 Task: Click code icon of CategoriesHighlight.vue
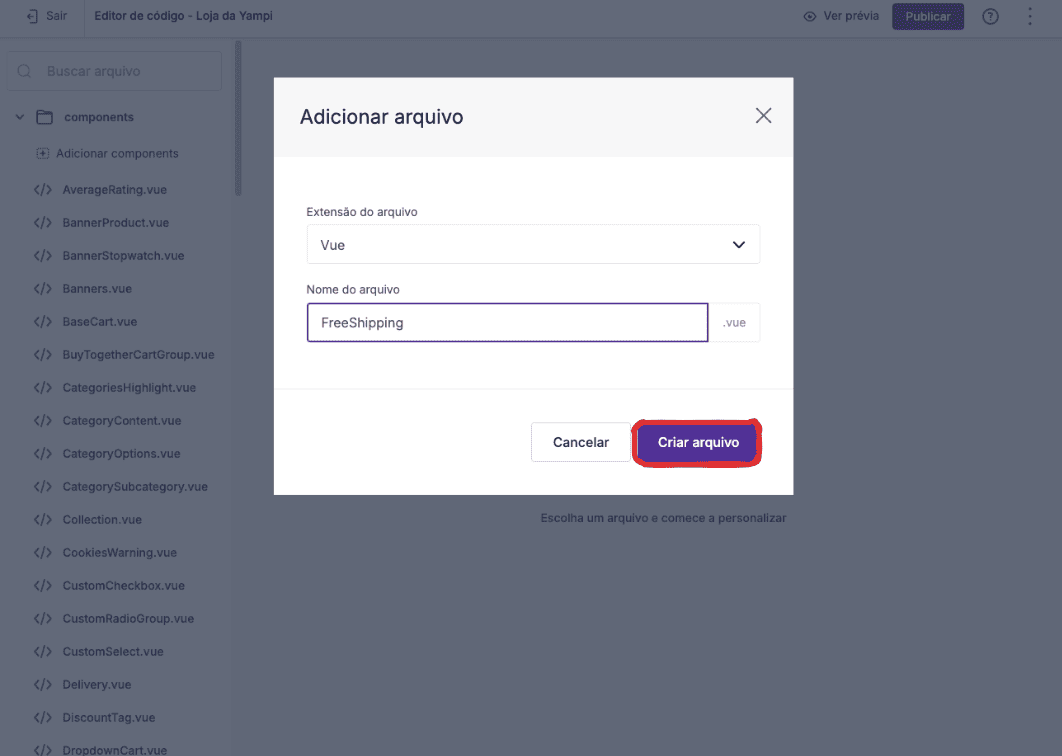coord(43,387)
